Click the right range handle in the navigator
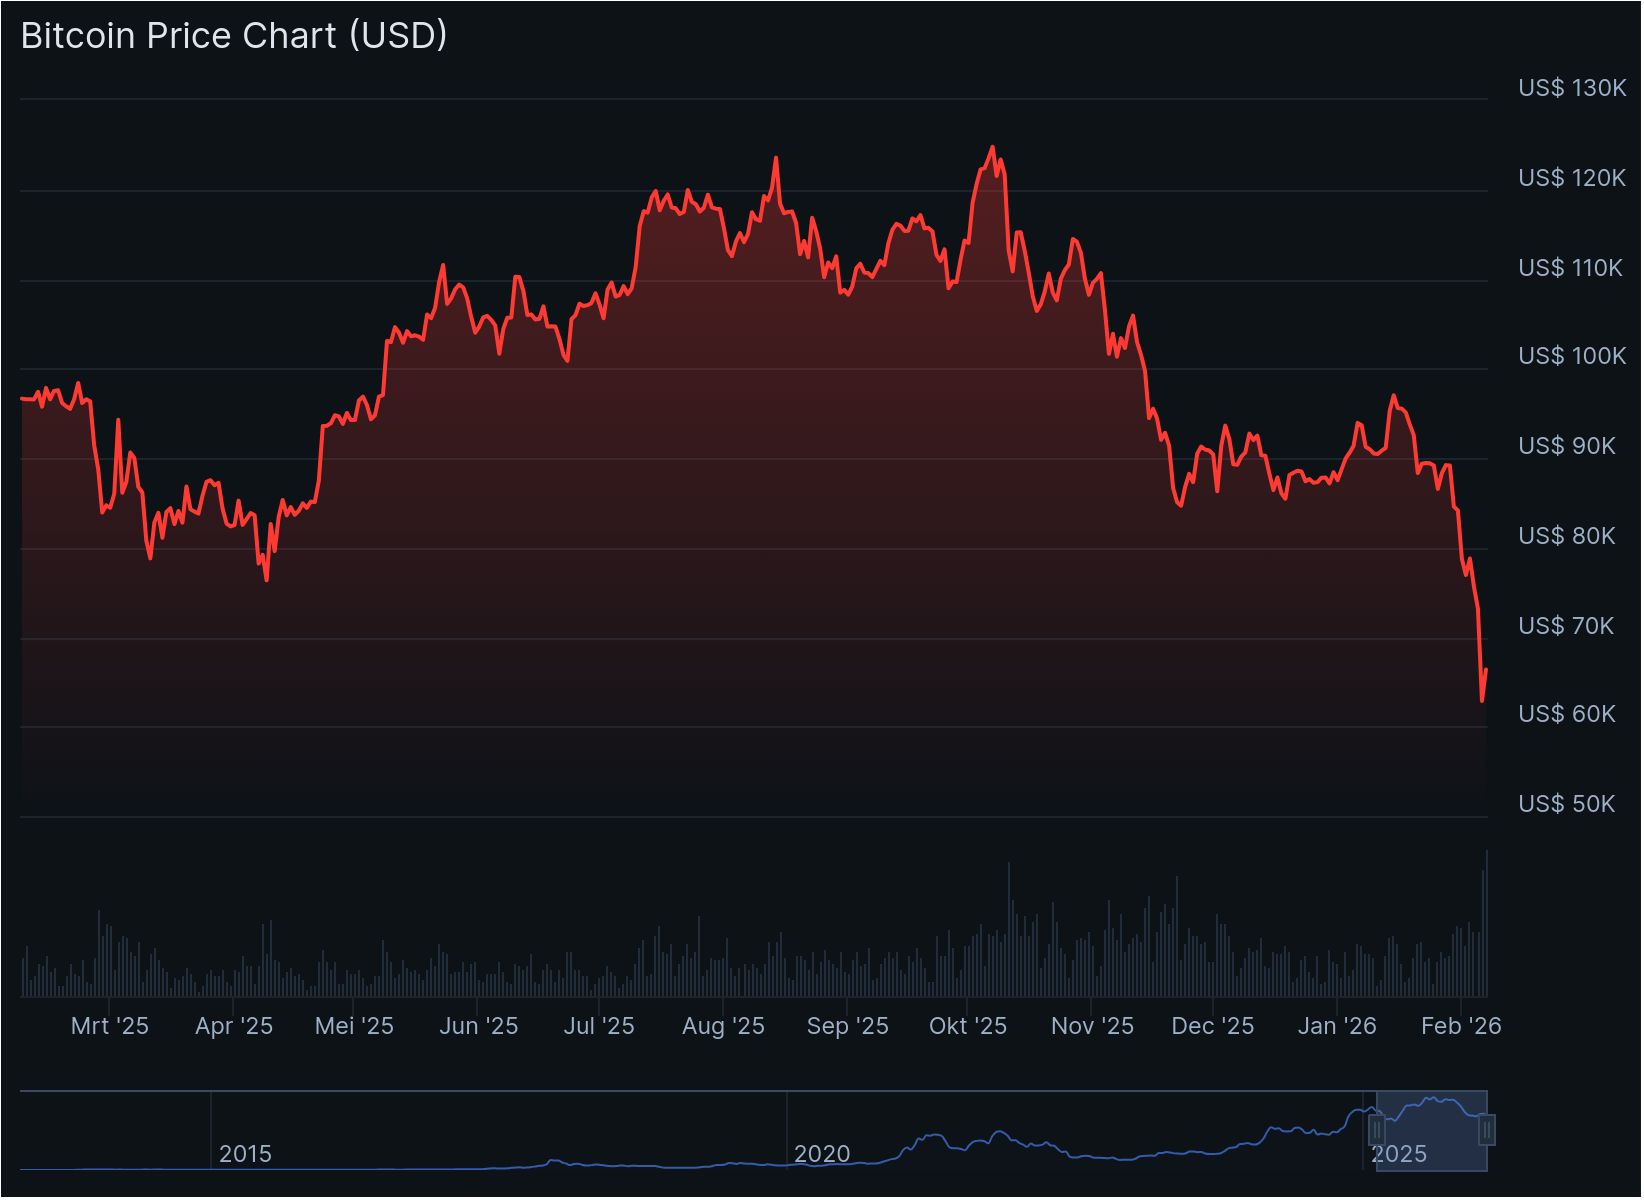Screen dimensions: 1644x1200 tap(1487, 1131)
